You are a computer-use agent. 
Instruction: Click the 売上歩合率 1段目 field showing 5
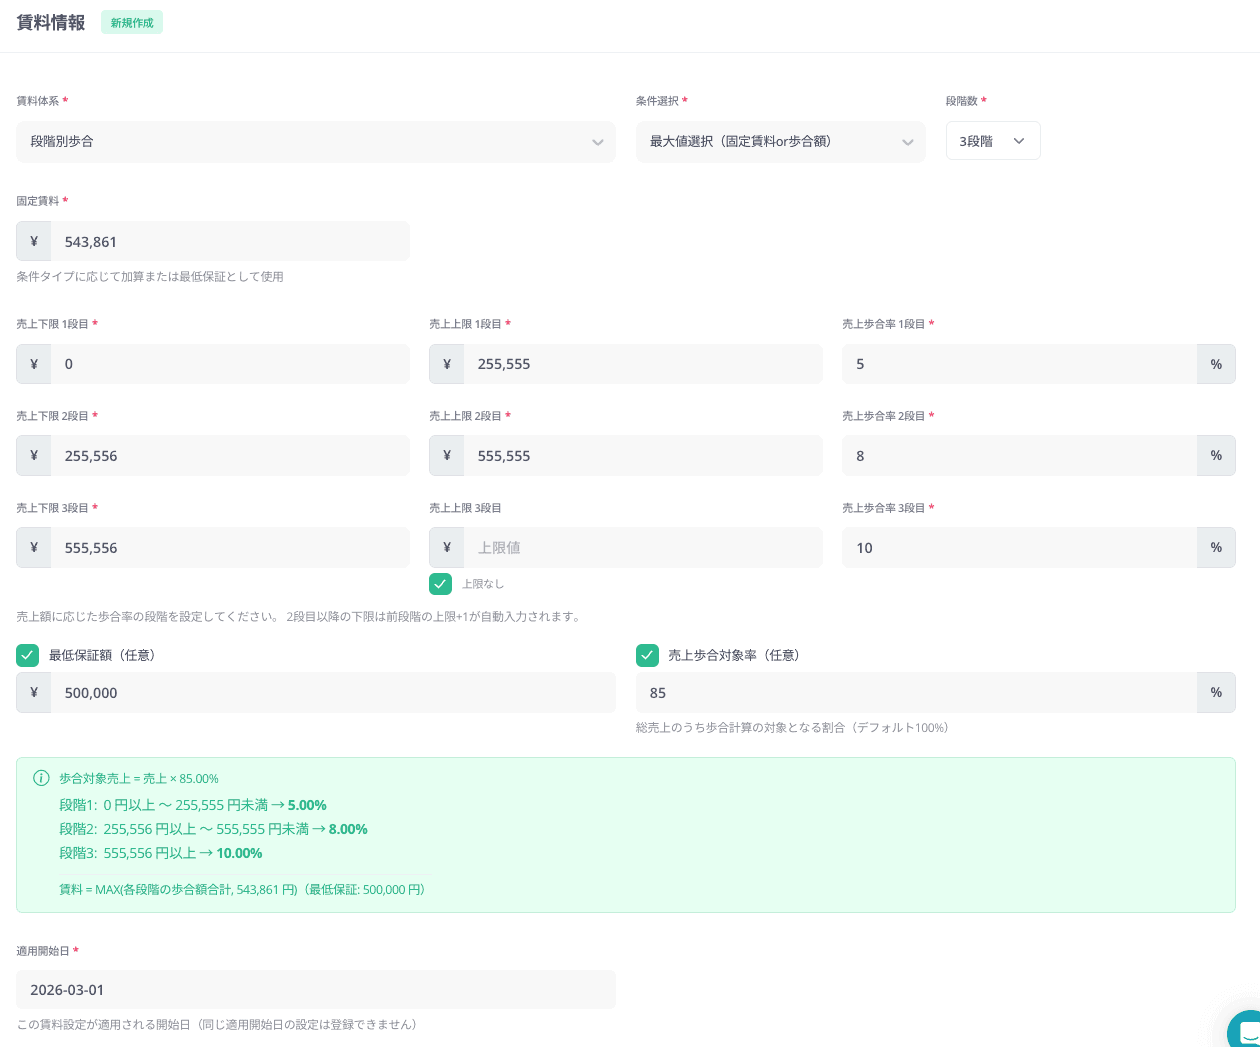click(1019, 364)
